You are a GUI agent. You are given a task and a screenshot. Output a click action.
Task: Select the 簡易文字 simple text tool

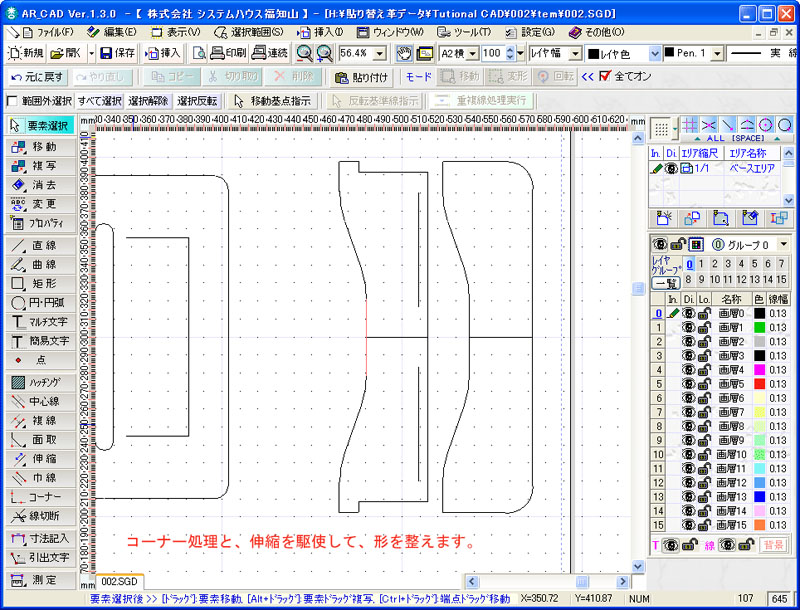(41, 341)
